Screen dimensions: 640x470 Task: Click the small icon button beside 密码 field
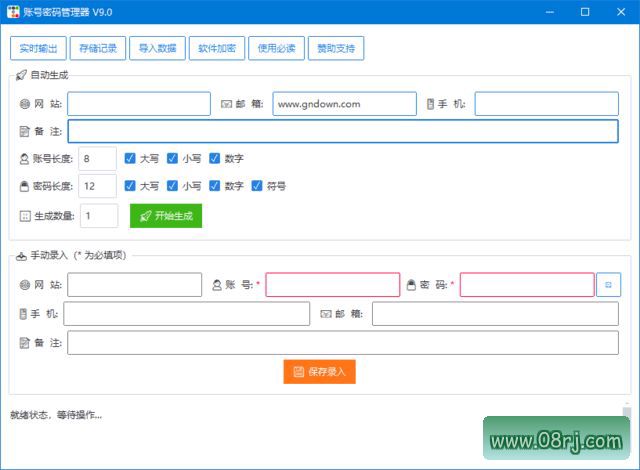608,285
